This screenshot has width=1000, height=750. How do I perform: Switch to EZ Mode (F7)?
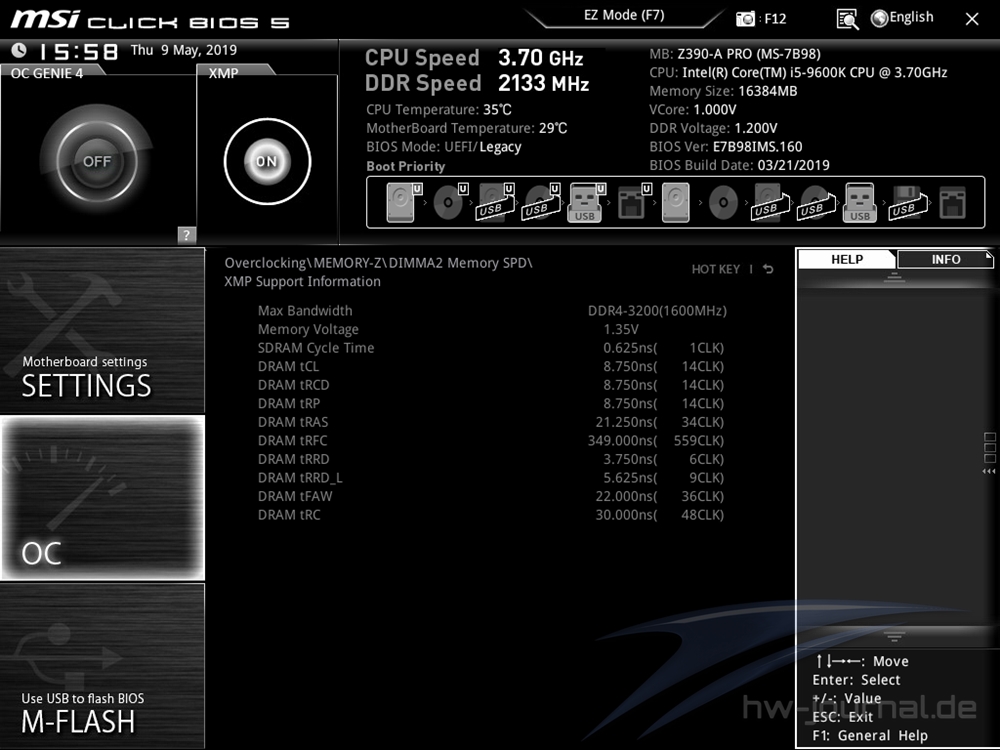click(624, 15)
